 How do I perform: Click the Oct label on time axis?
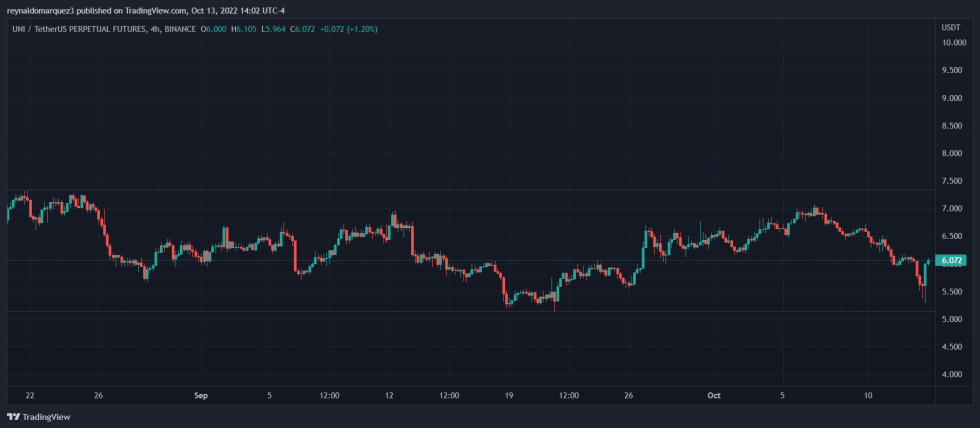tap(713, 395)
